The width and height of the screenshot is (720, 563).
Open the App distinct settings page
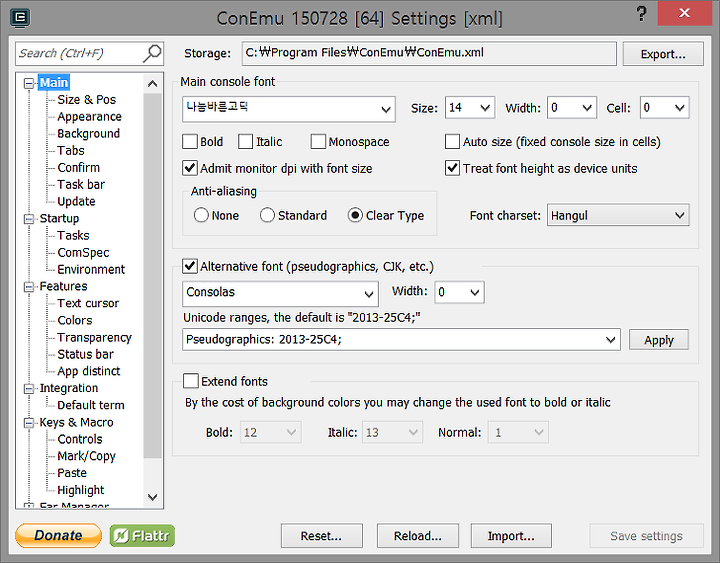(89, 371)
